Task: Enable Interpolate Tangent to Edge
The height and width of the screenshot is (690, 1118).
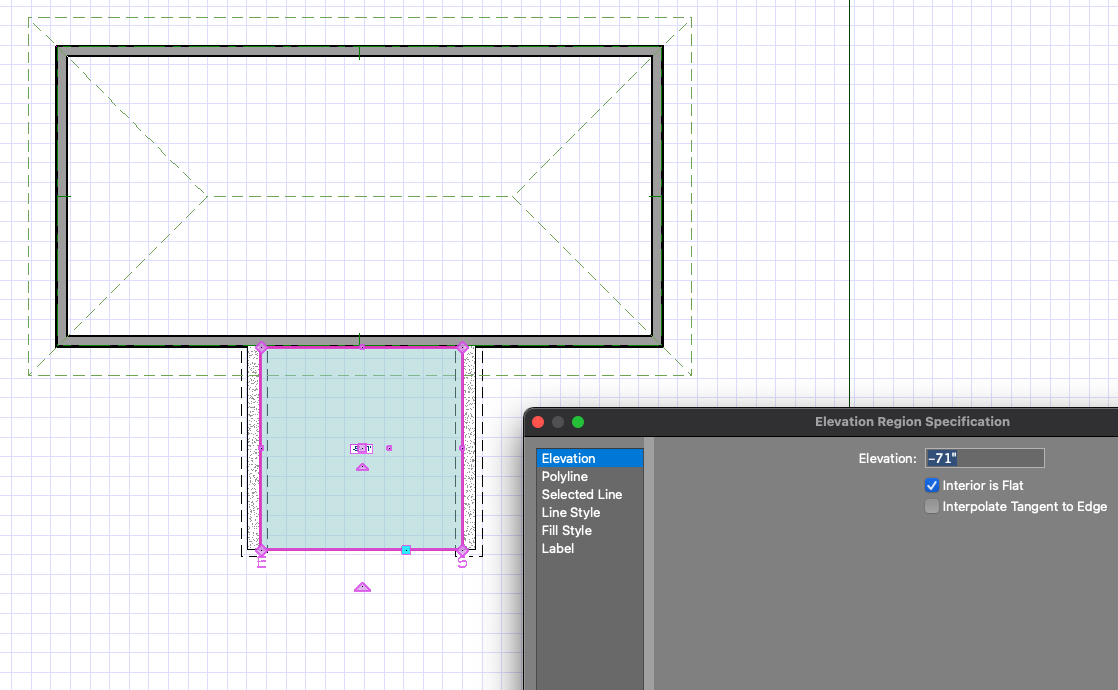Action: point(932,507)
